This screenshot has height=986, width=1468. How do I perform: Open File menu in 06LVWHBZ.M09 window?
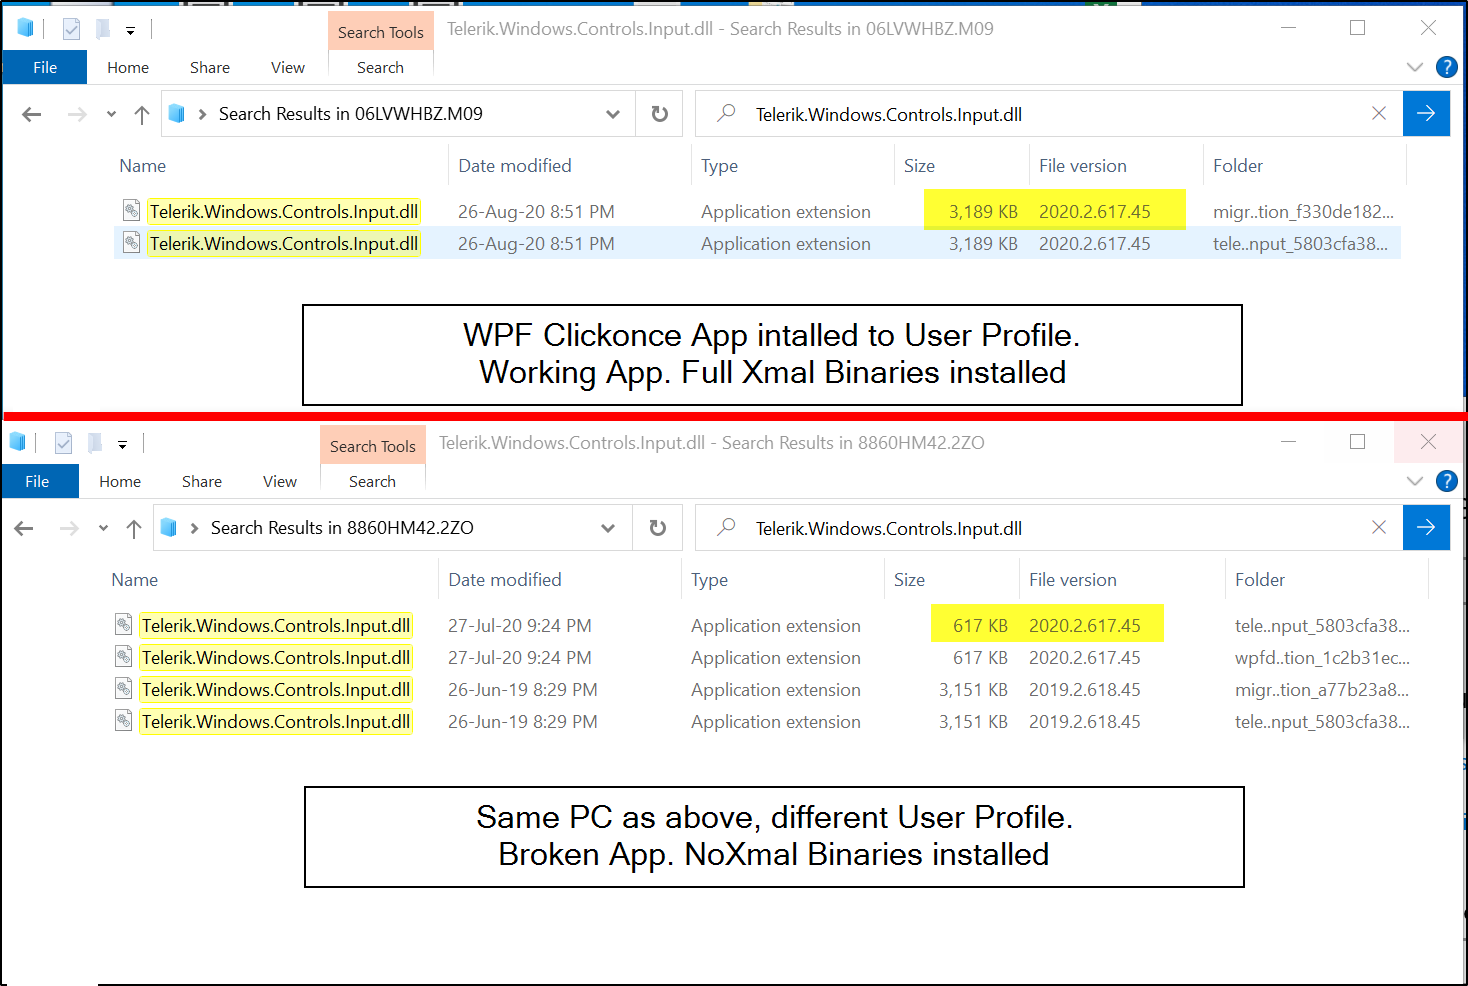click(45, 67)
